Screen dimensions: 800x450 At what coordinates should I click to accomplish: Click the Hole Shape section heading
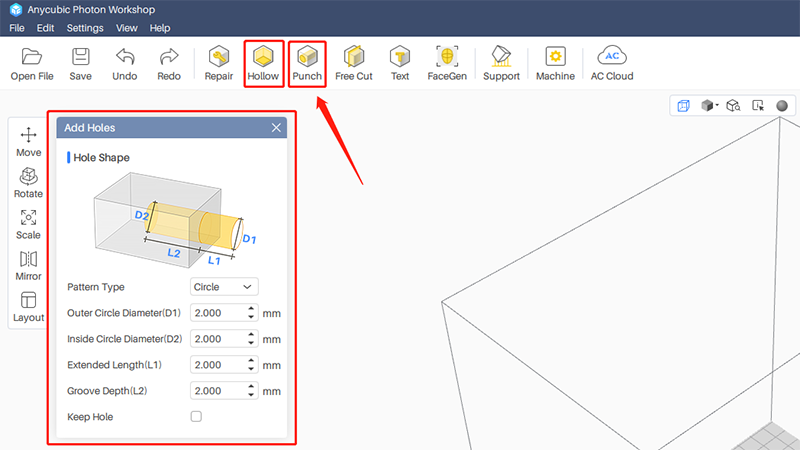(x=102, y=158)
